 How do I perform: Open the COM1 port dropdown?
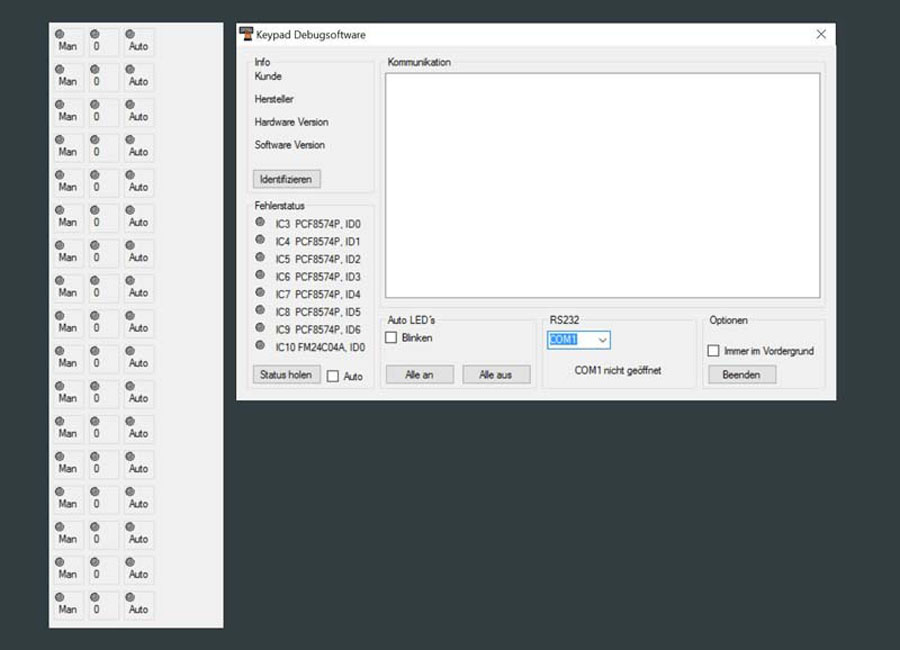click(602, 340)
